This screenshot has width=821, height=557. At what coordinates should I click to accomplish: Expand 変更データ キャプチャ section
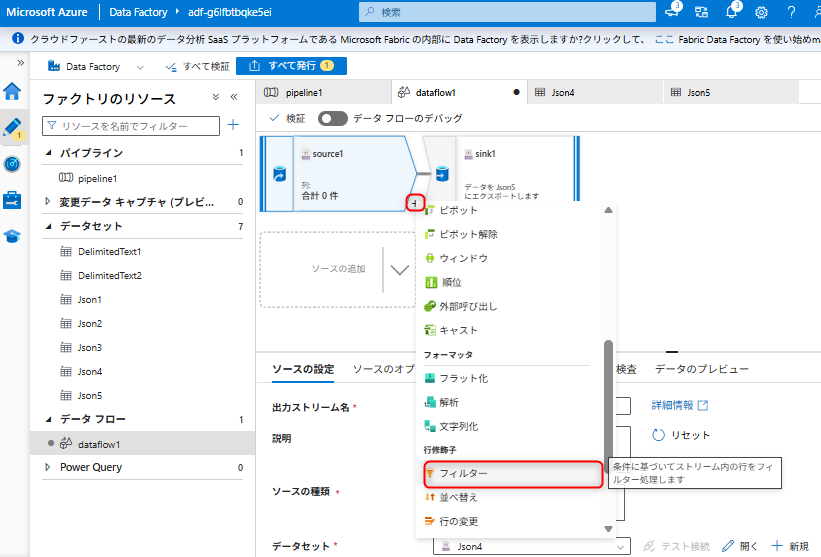[48, 202]
